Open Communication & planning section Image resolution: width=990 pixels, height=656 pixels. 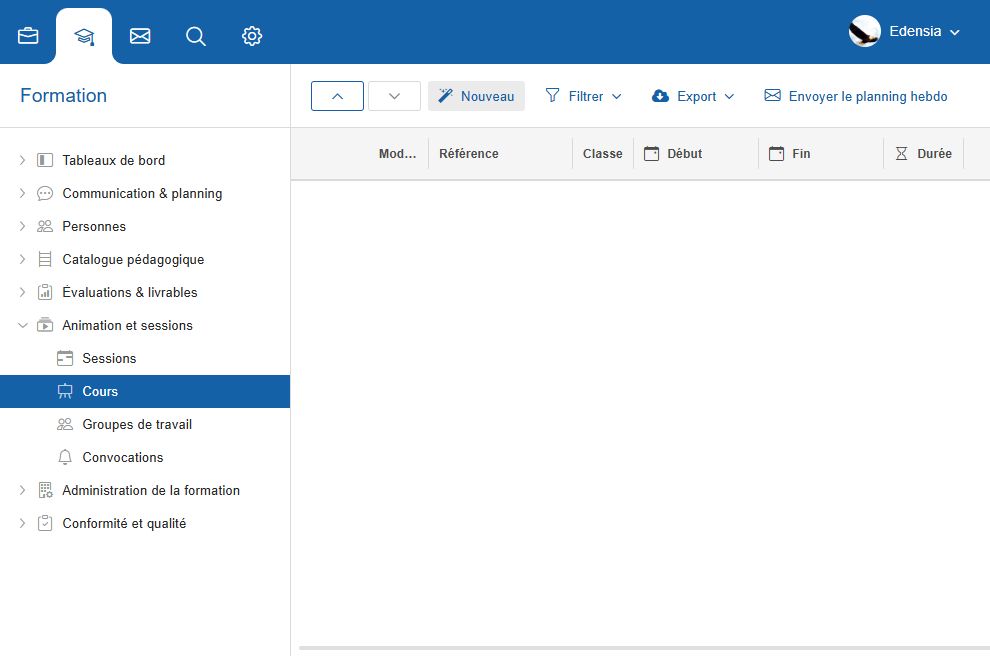pos(145,193)
